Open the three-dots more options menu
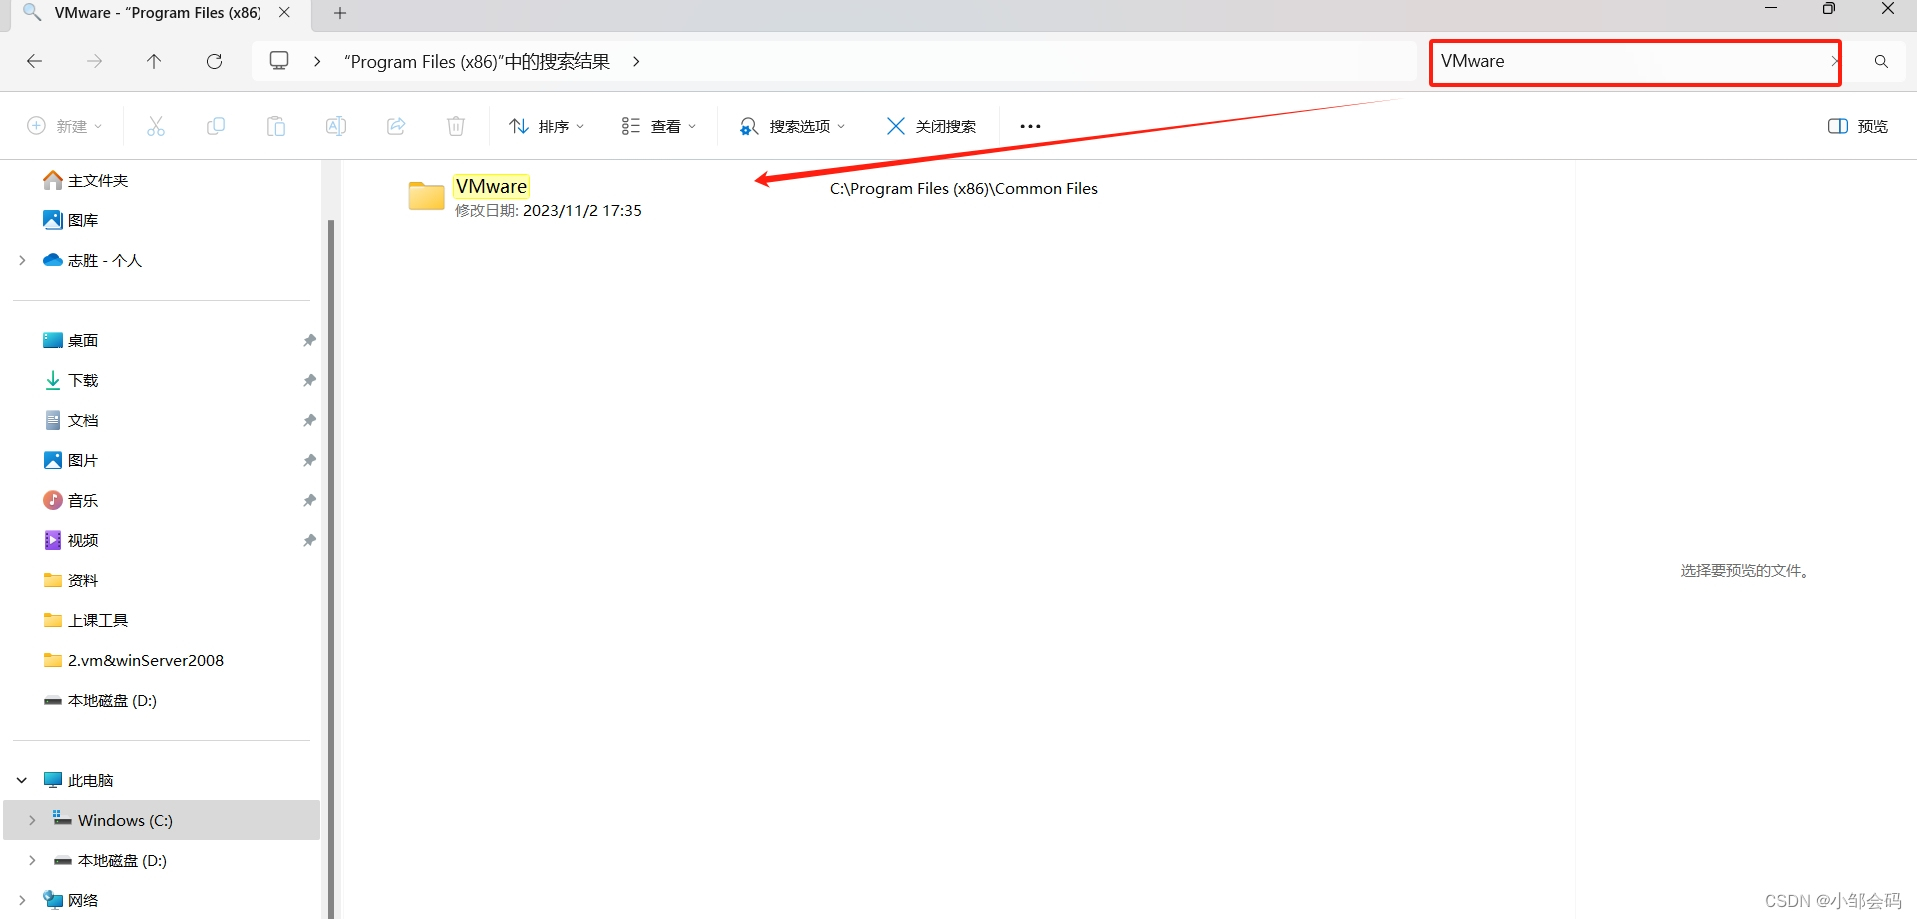1917x919 pixels. pyautogui.click(x=1030, y=126)
